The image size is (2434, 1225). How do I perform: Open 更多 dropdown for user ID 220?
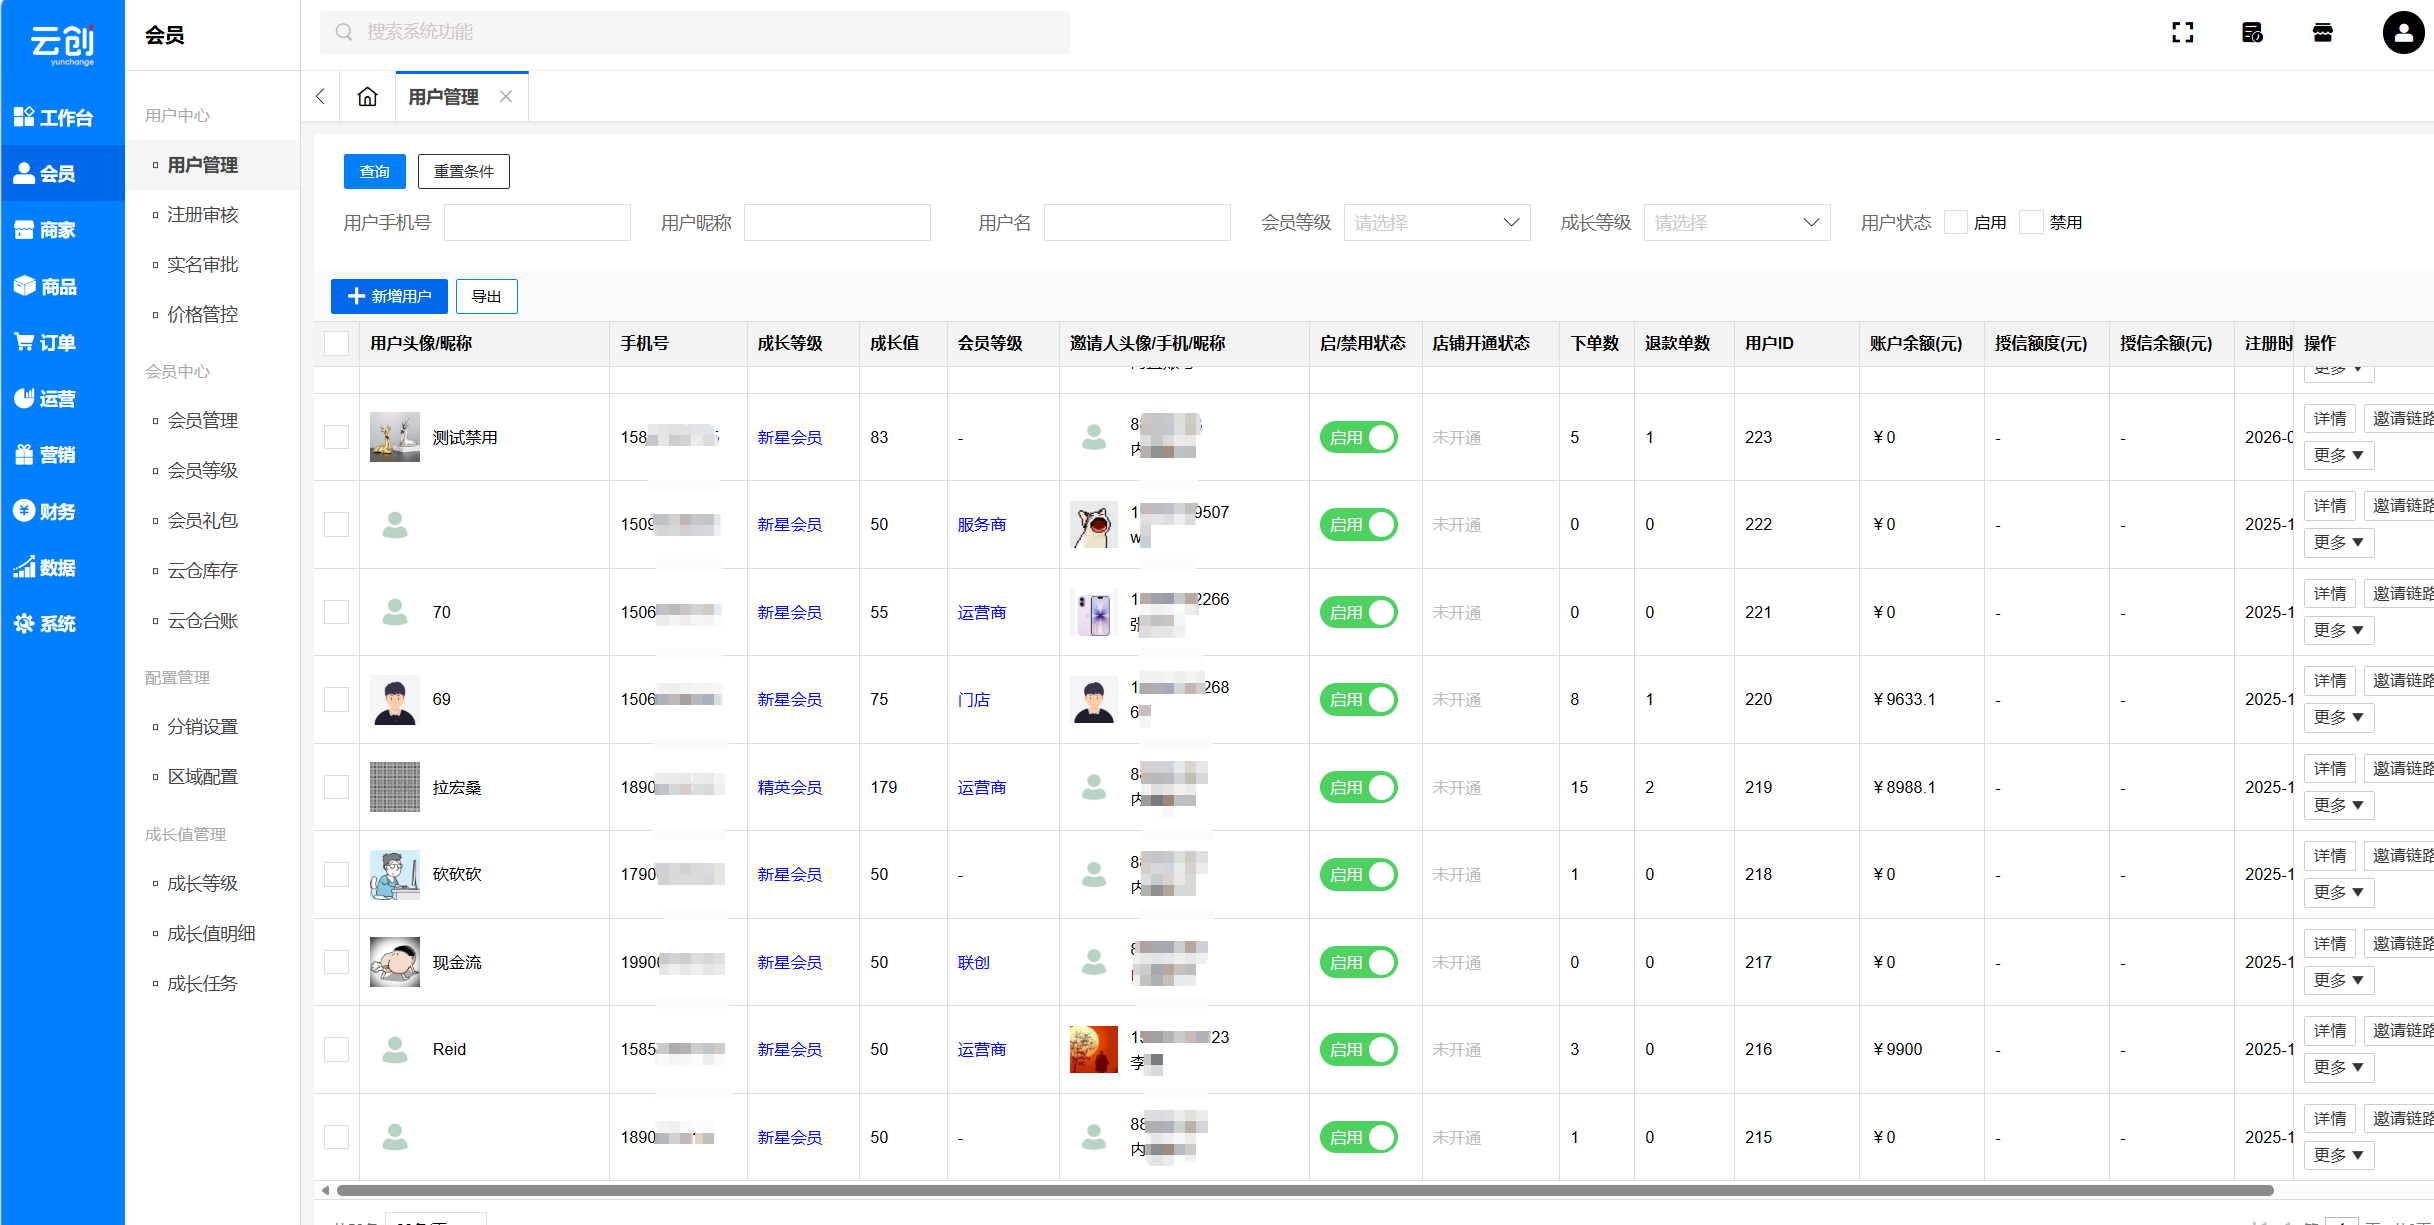tap(2338, 717)
